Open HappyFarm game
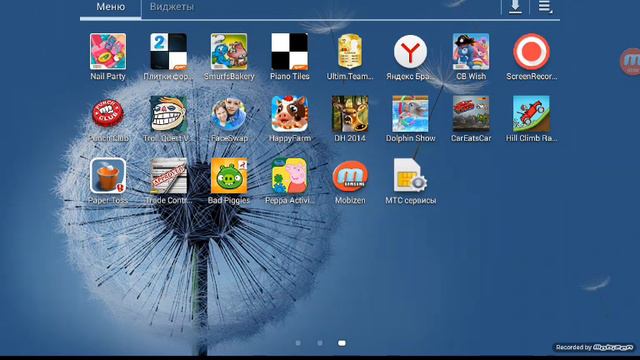The image size is (640, 360). (289, 114)
